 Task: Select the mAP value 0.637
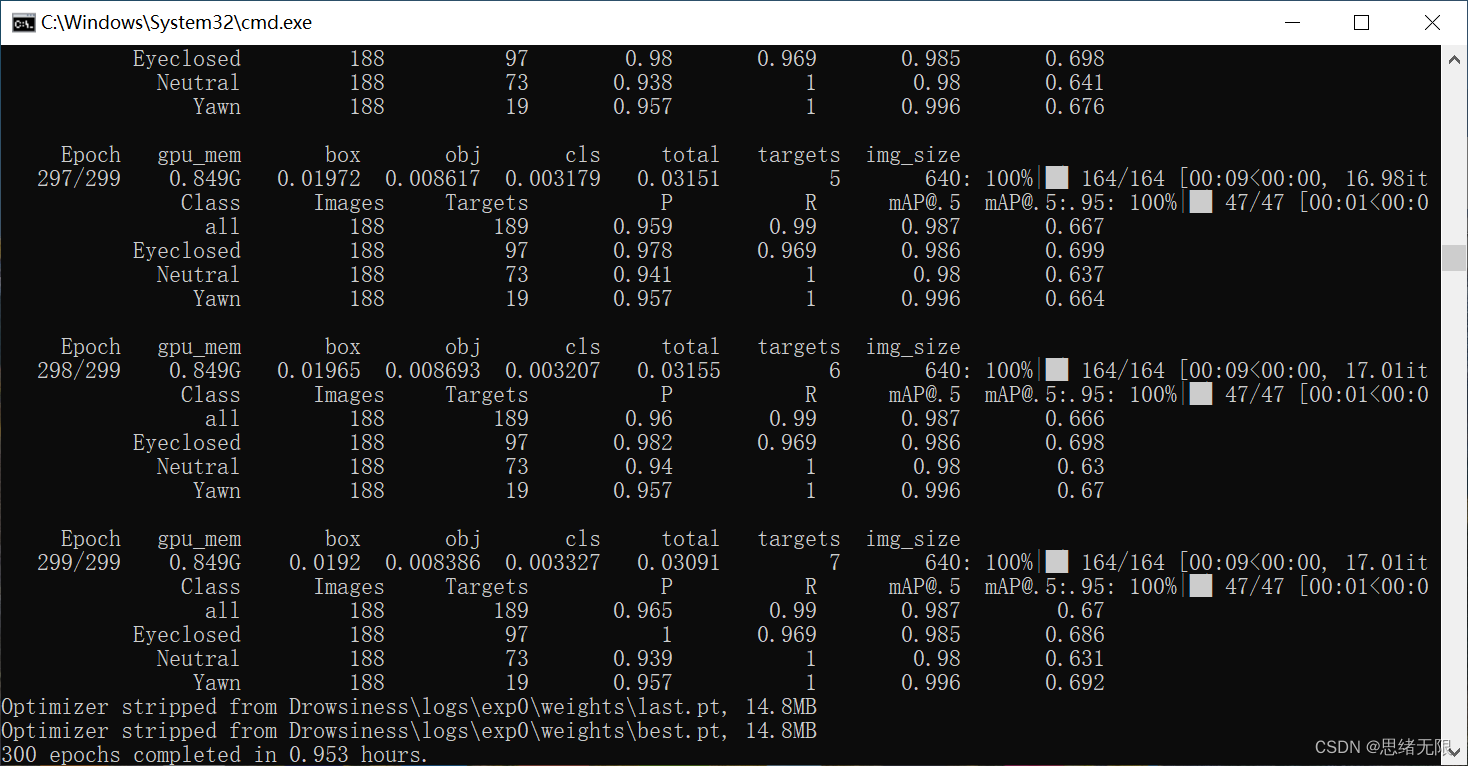point(1075,275)
